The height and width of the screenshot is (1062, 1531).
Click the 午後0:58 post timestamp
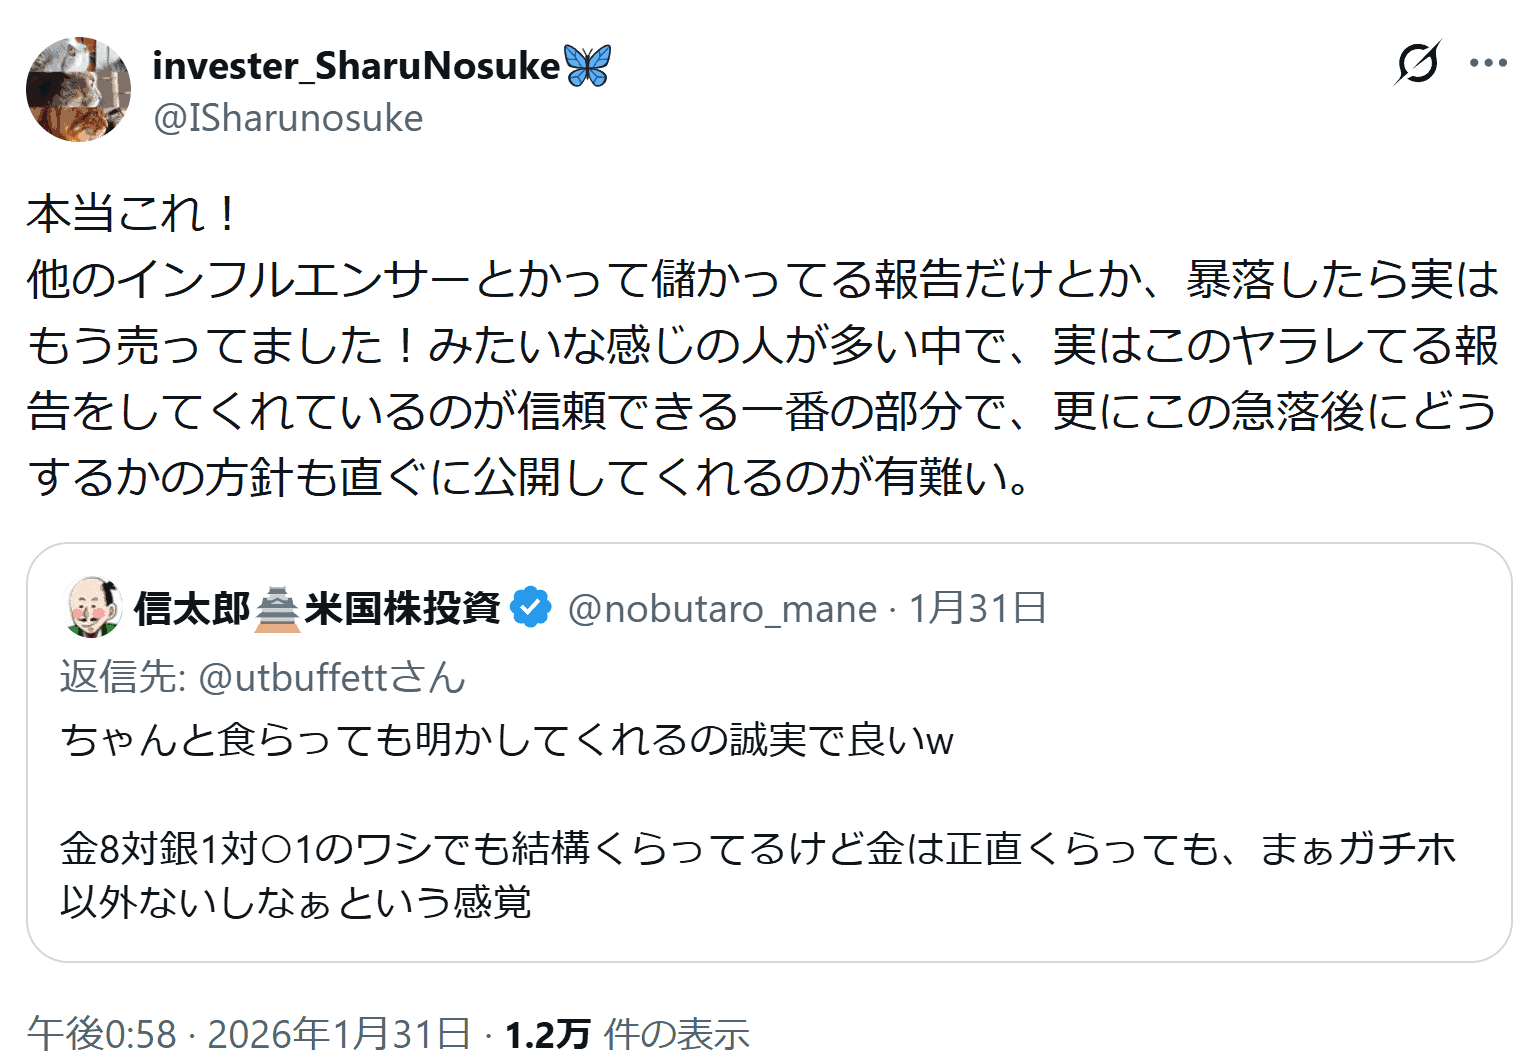pyautogui.click(x=102, y=1034)
